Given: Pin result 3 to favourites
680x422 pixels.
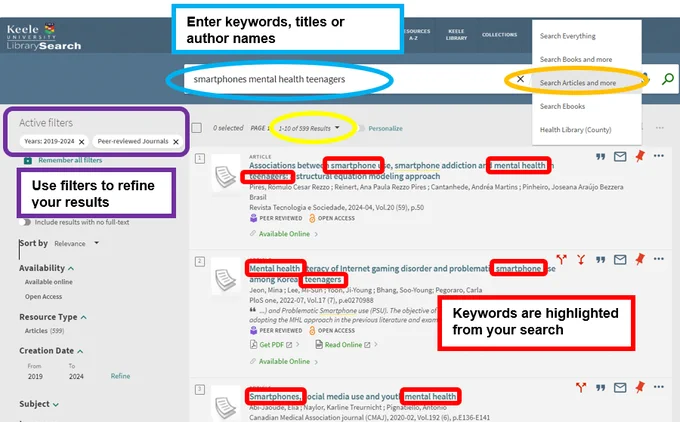Looking at the screenshot, I should pyautogui.click(x=640, y=387).
